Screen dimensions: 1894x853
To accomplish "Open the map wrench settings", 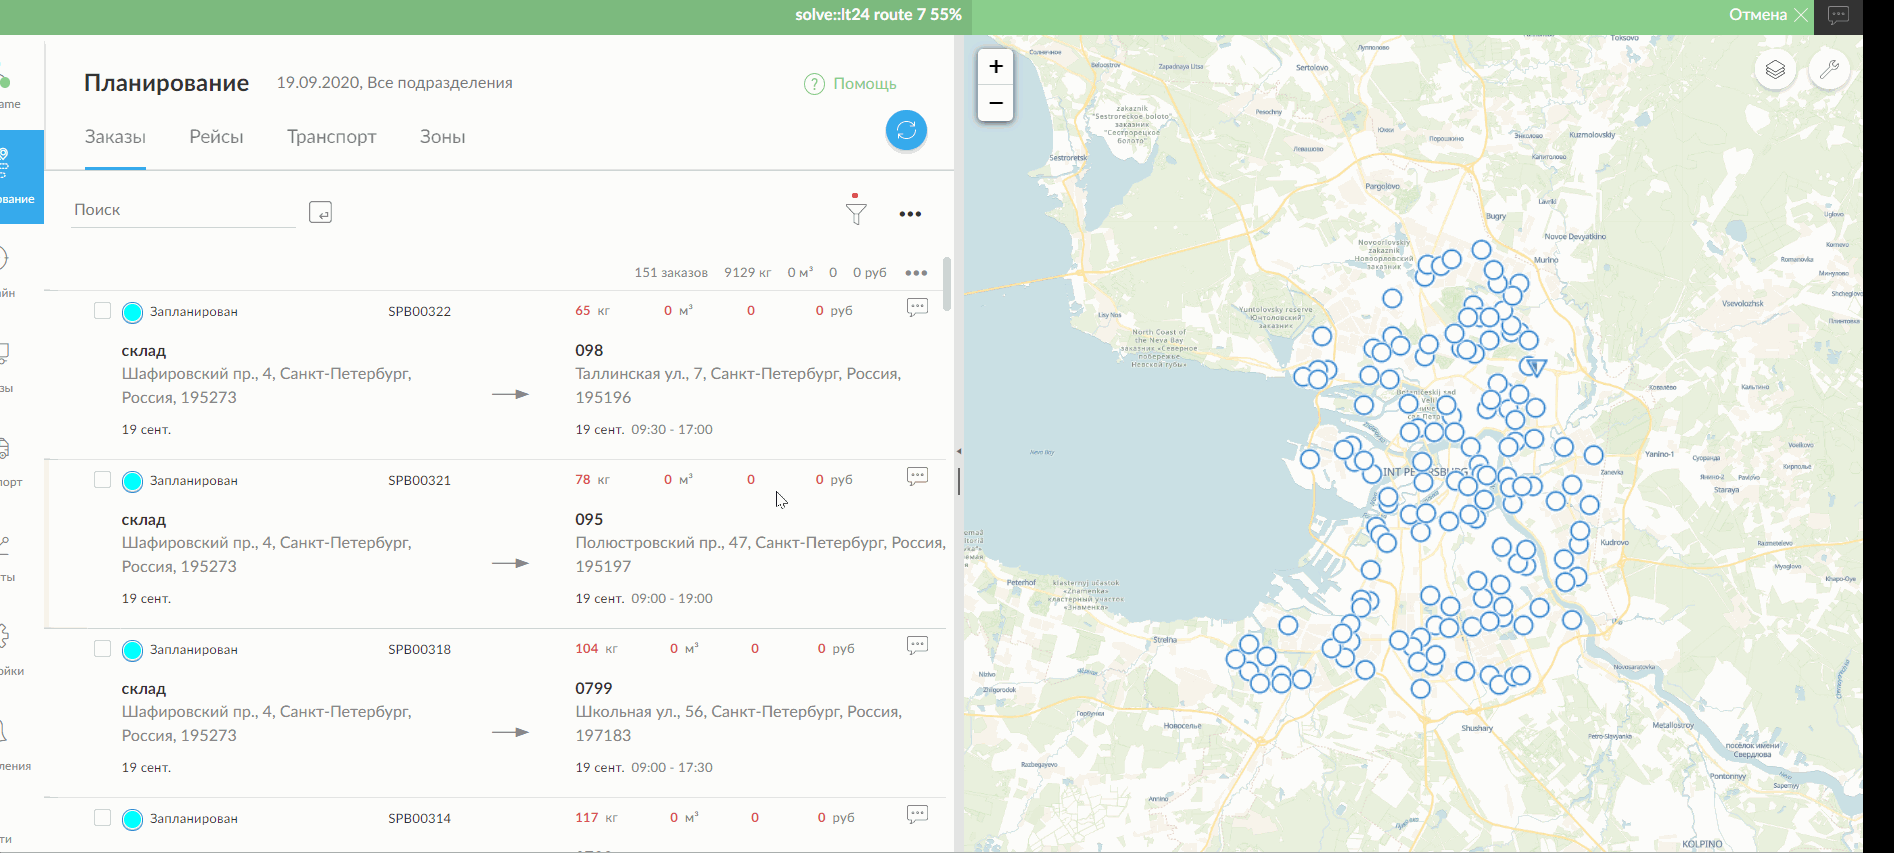I will pos(1829,70).
